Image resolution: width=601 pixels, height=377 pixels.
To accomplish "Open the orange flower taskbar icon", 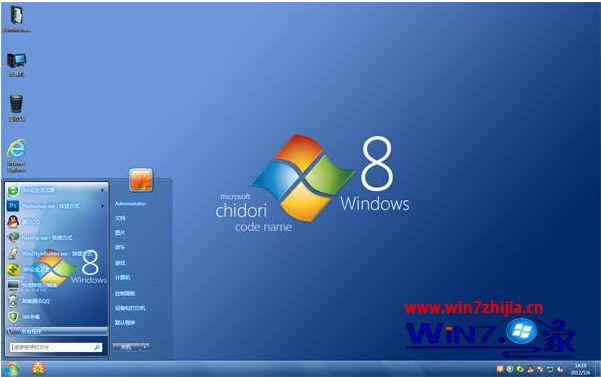I will click(39, 369).
